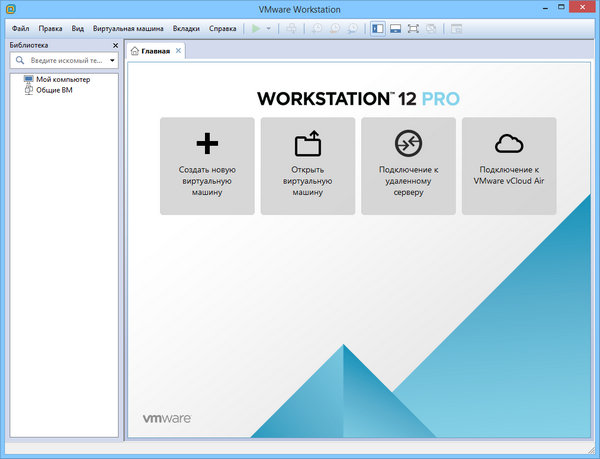Viewport: 600px width, 459px height.
Task: Close the Главная tab
Action: [x=178, y=50]
